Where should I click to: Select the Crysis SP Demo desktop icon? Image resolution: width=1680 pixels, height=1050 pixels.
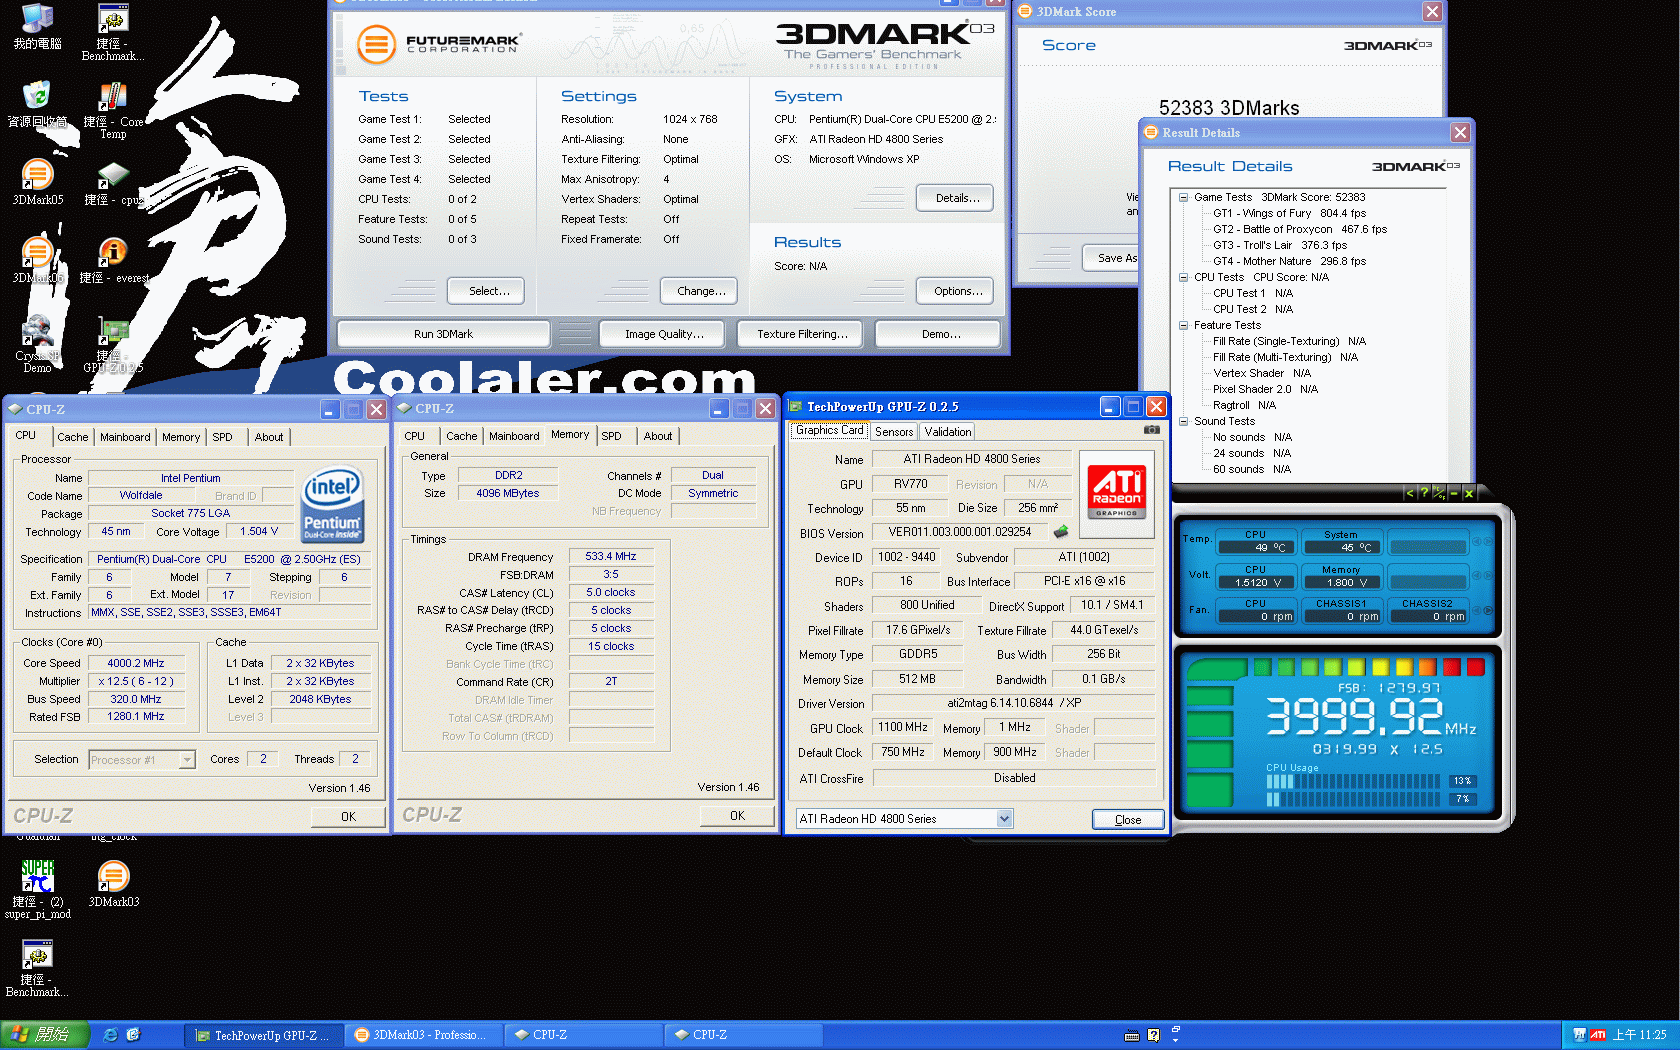[x=37, y=344]
